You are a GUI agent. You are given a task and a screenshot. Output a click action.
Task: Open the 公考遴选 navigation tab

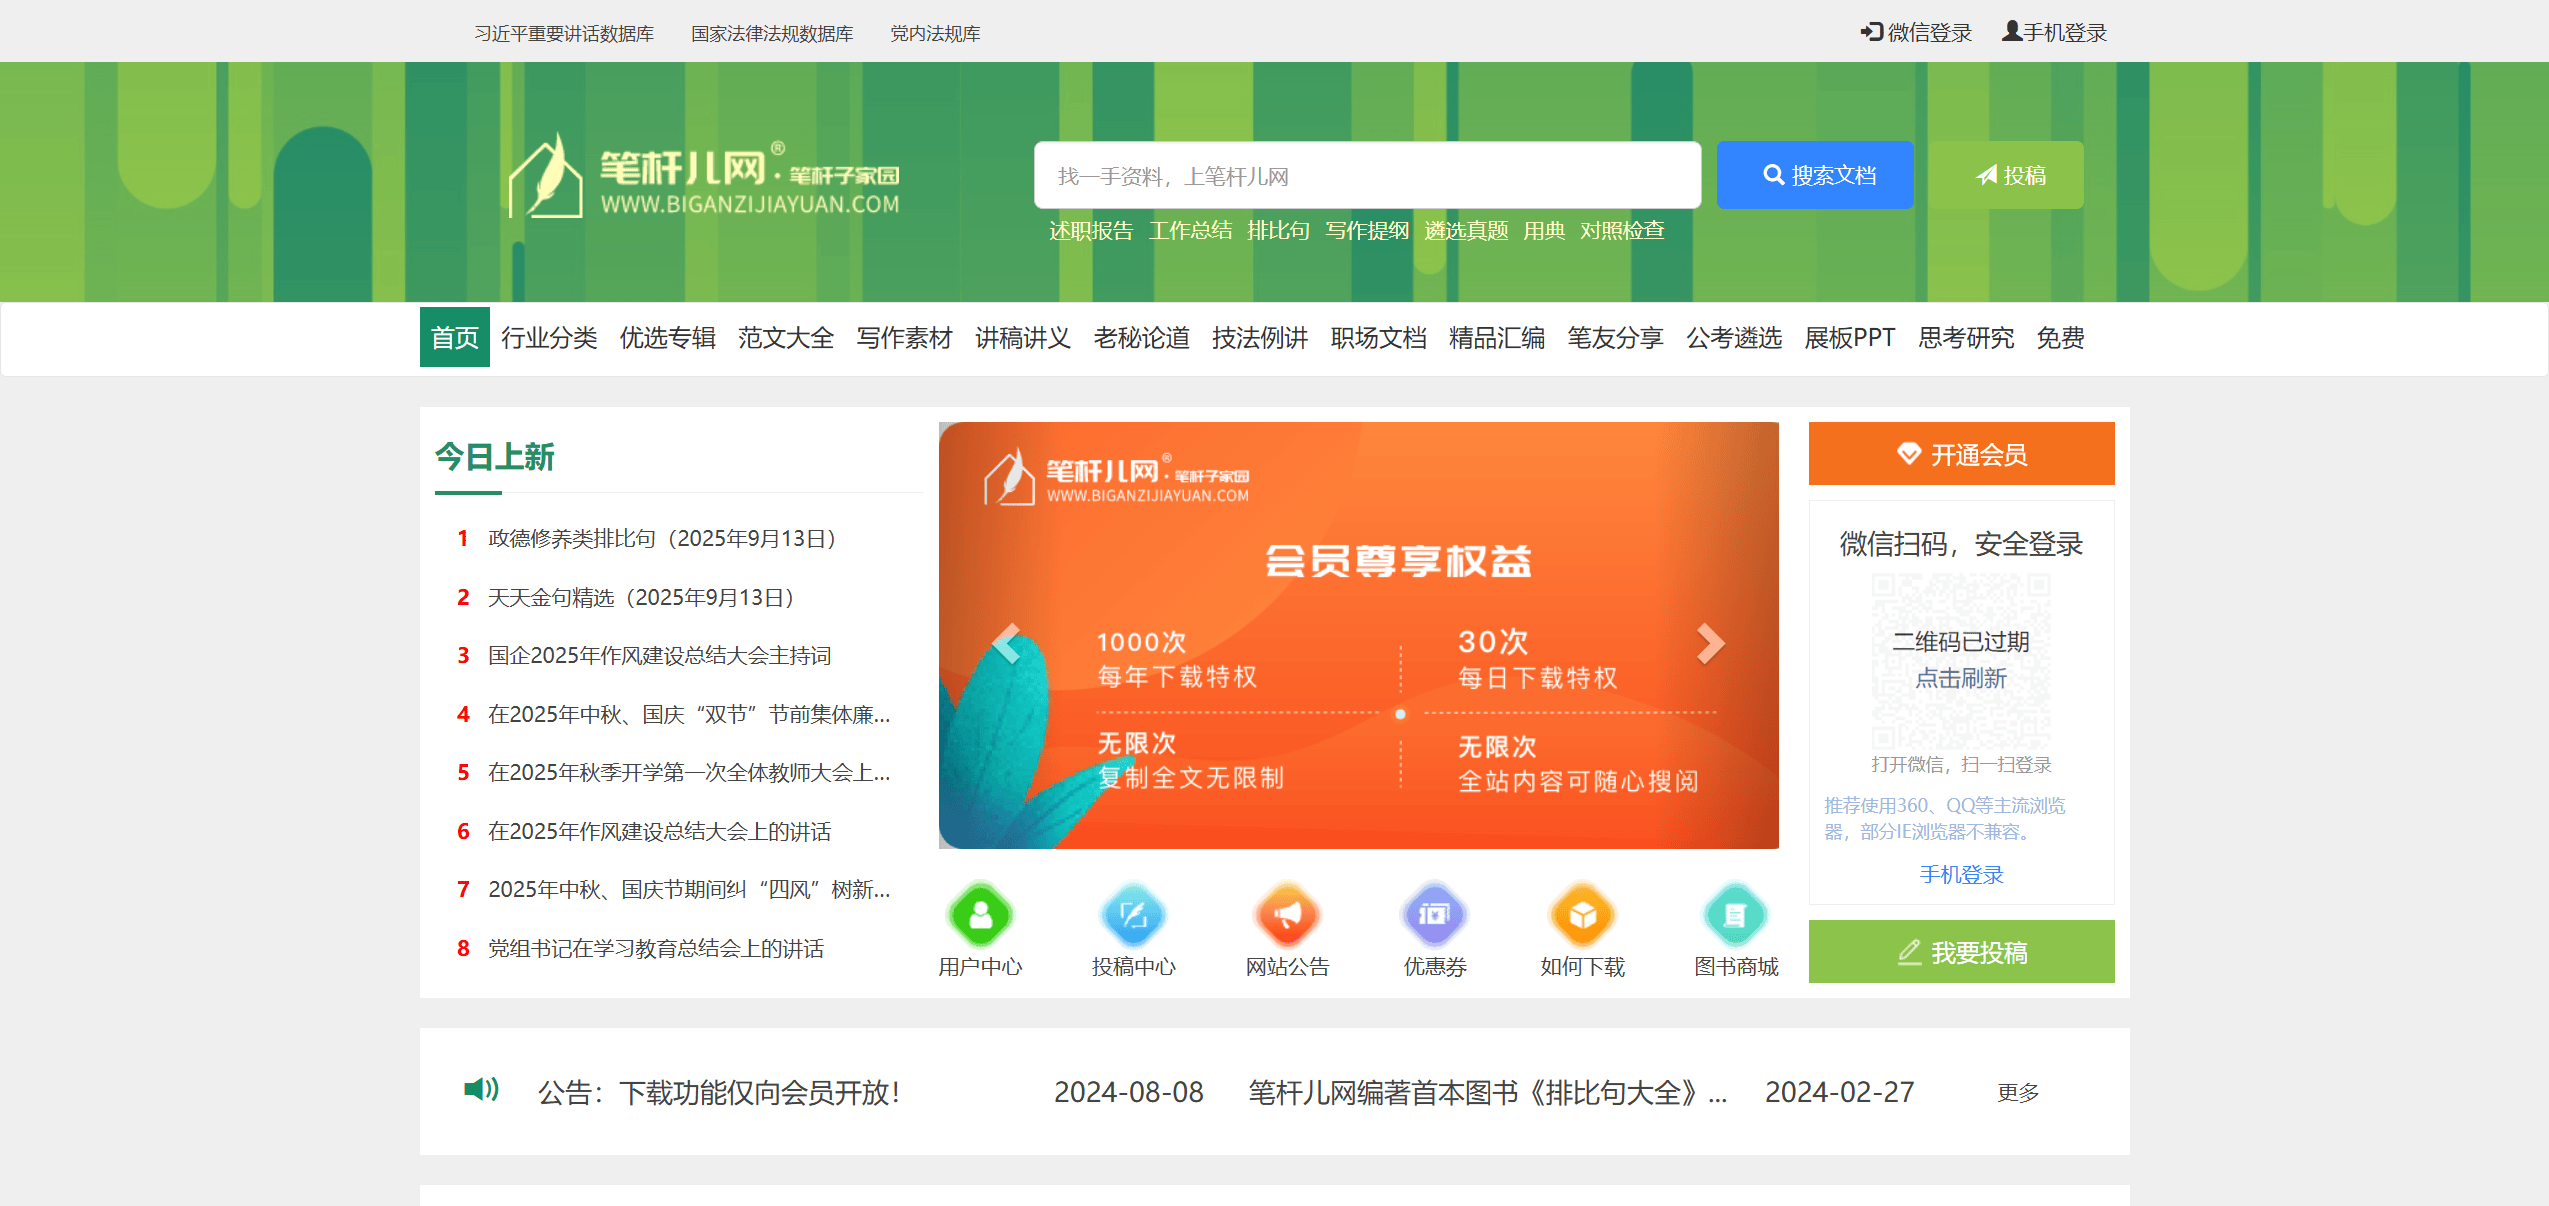coord(1733,338)
